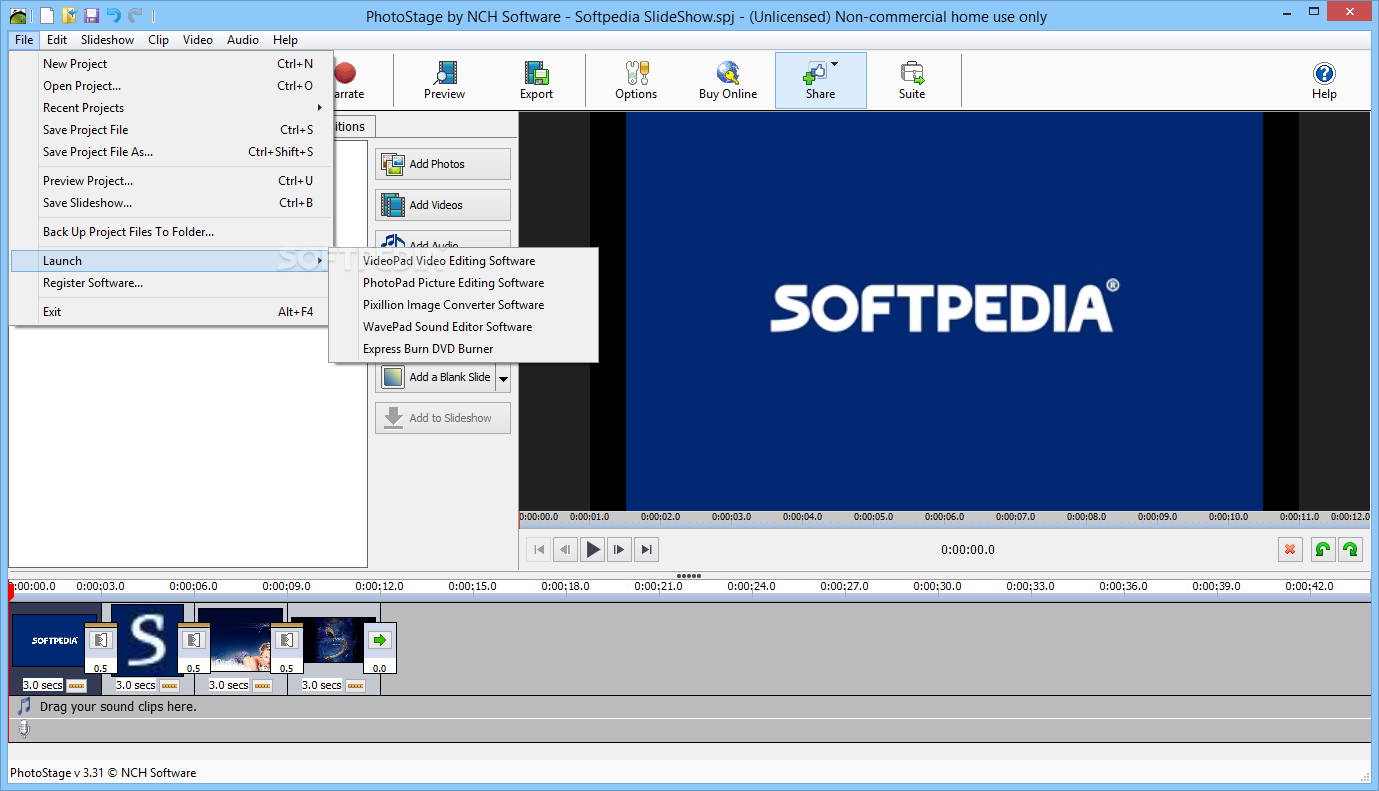Click the Share thumbs-up icon
The width and height of the screenshot is (1379, 791).
pos(816,72)
